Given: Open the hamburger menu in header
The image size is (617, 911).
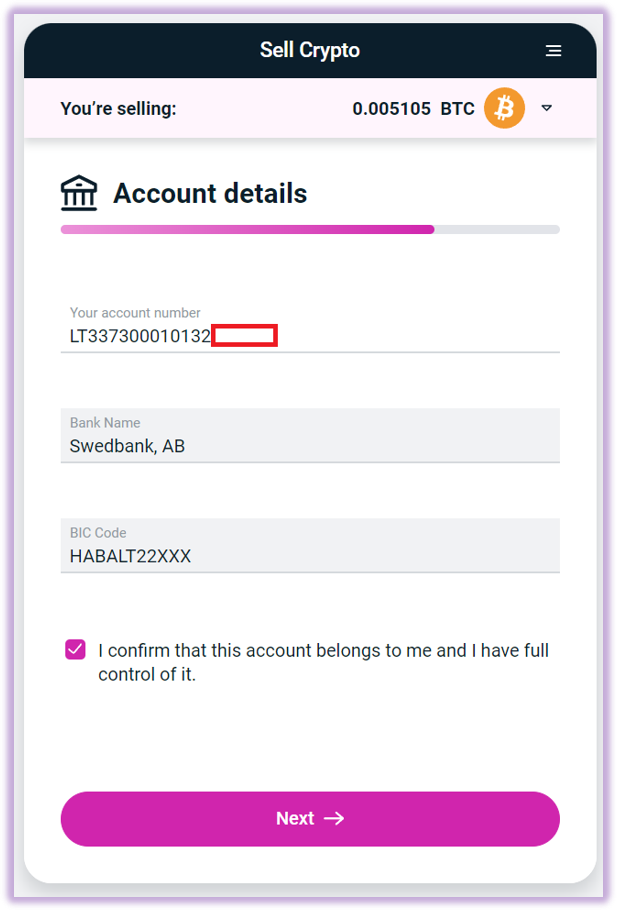Looking at the screenshot, I should coord(553,51).
